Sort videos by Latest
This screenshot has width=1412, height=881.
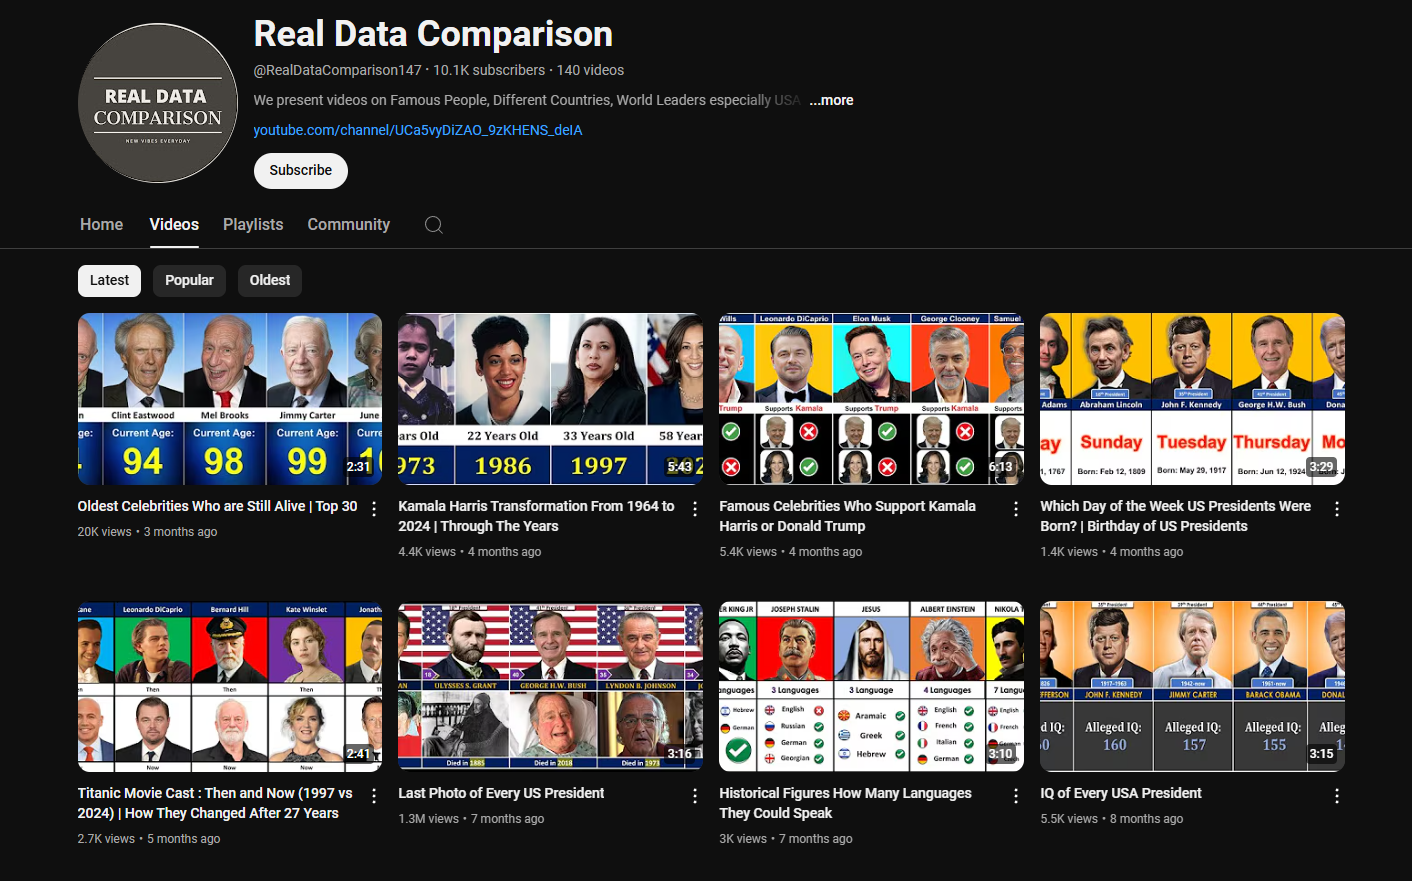pyautogui.click(x=109, y=281)
